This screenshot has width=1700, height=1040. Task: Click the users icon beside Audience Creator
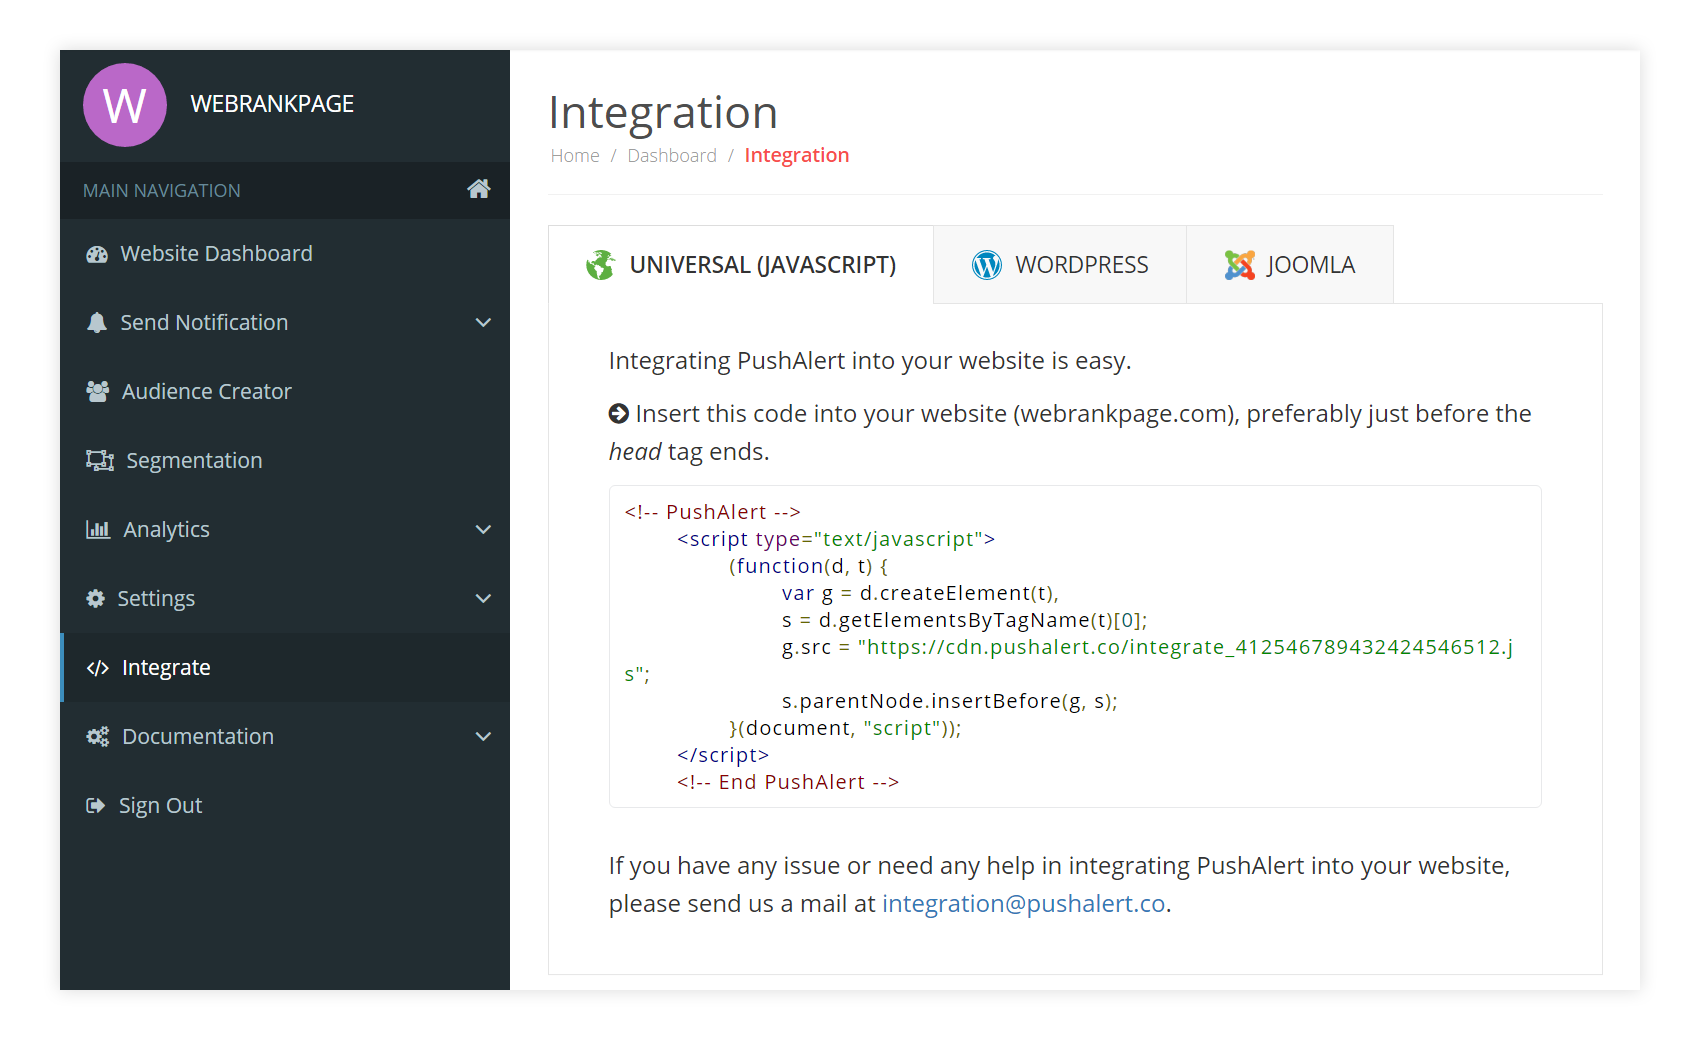coord(98,391)
